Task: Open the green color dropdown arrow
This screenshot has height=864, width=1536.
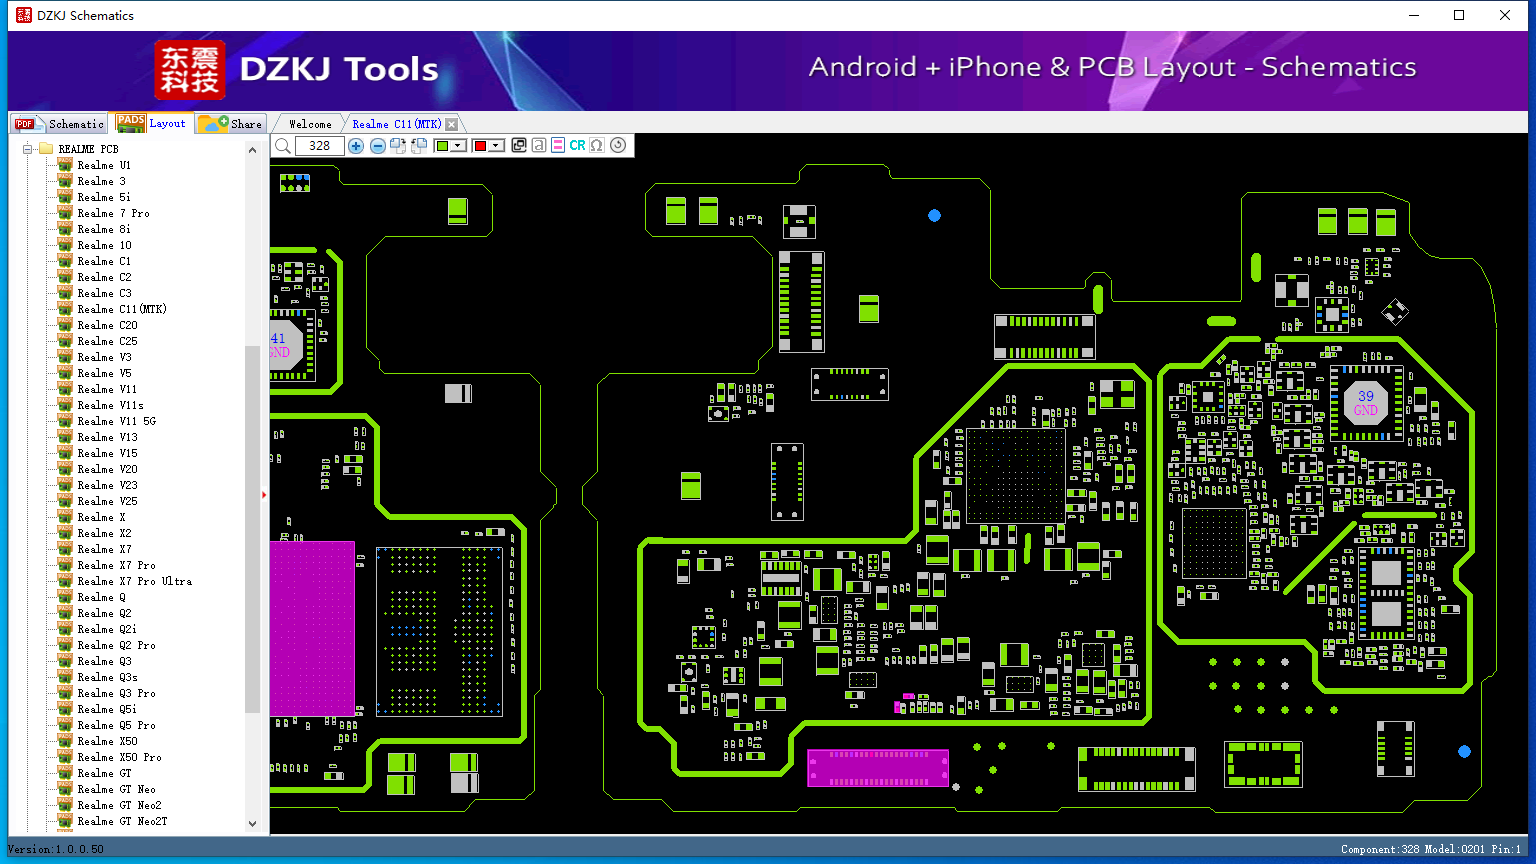Action: [x=459, y=146]
